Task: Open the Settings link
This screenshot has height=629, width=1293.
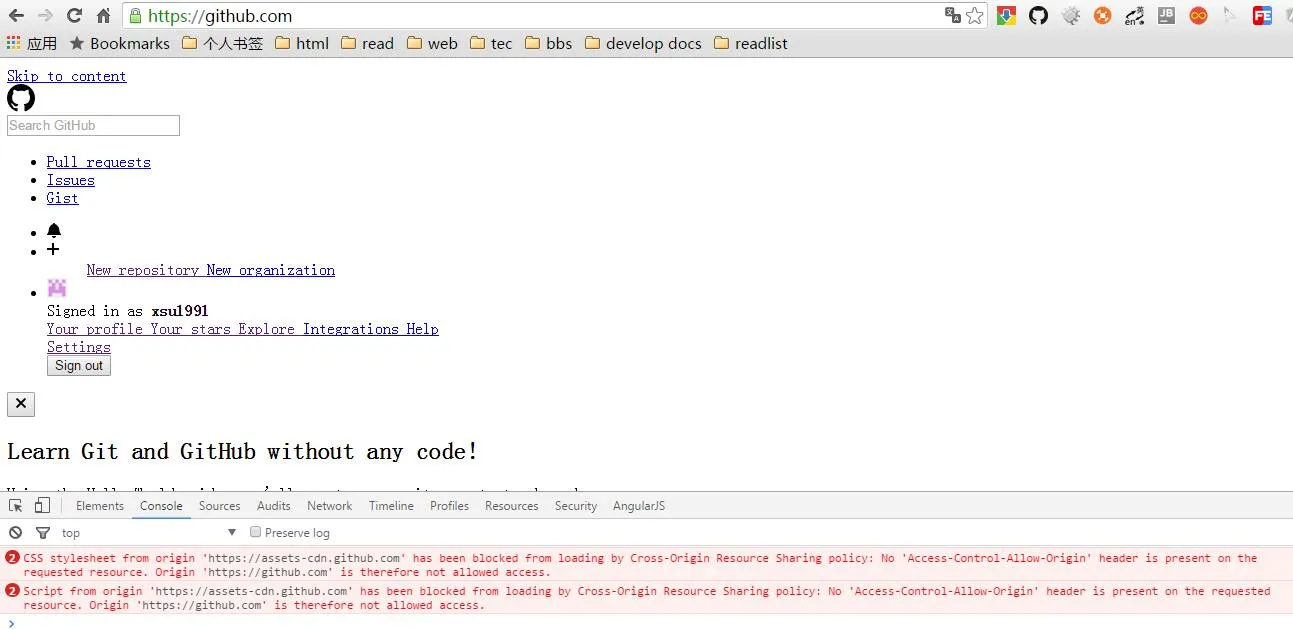Action: 79,347
